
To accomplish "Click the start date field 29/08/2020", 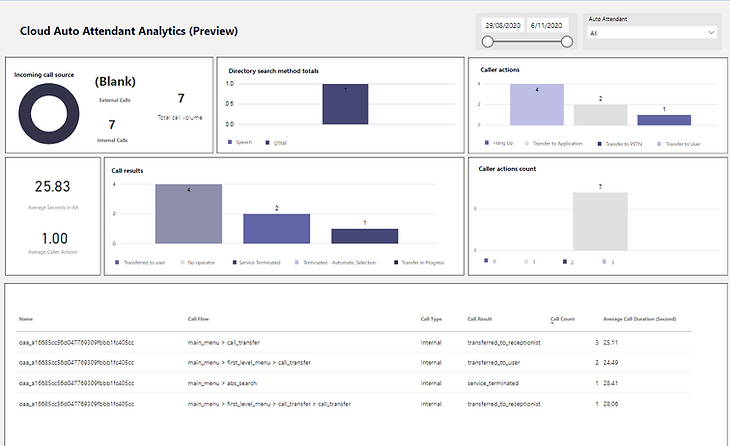I will [503, 24].
